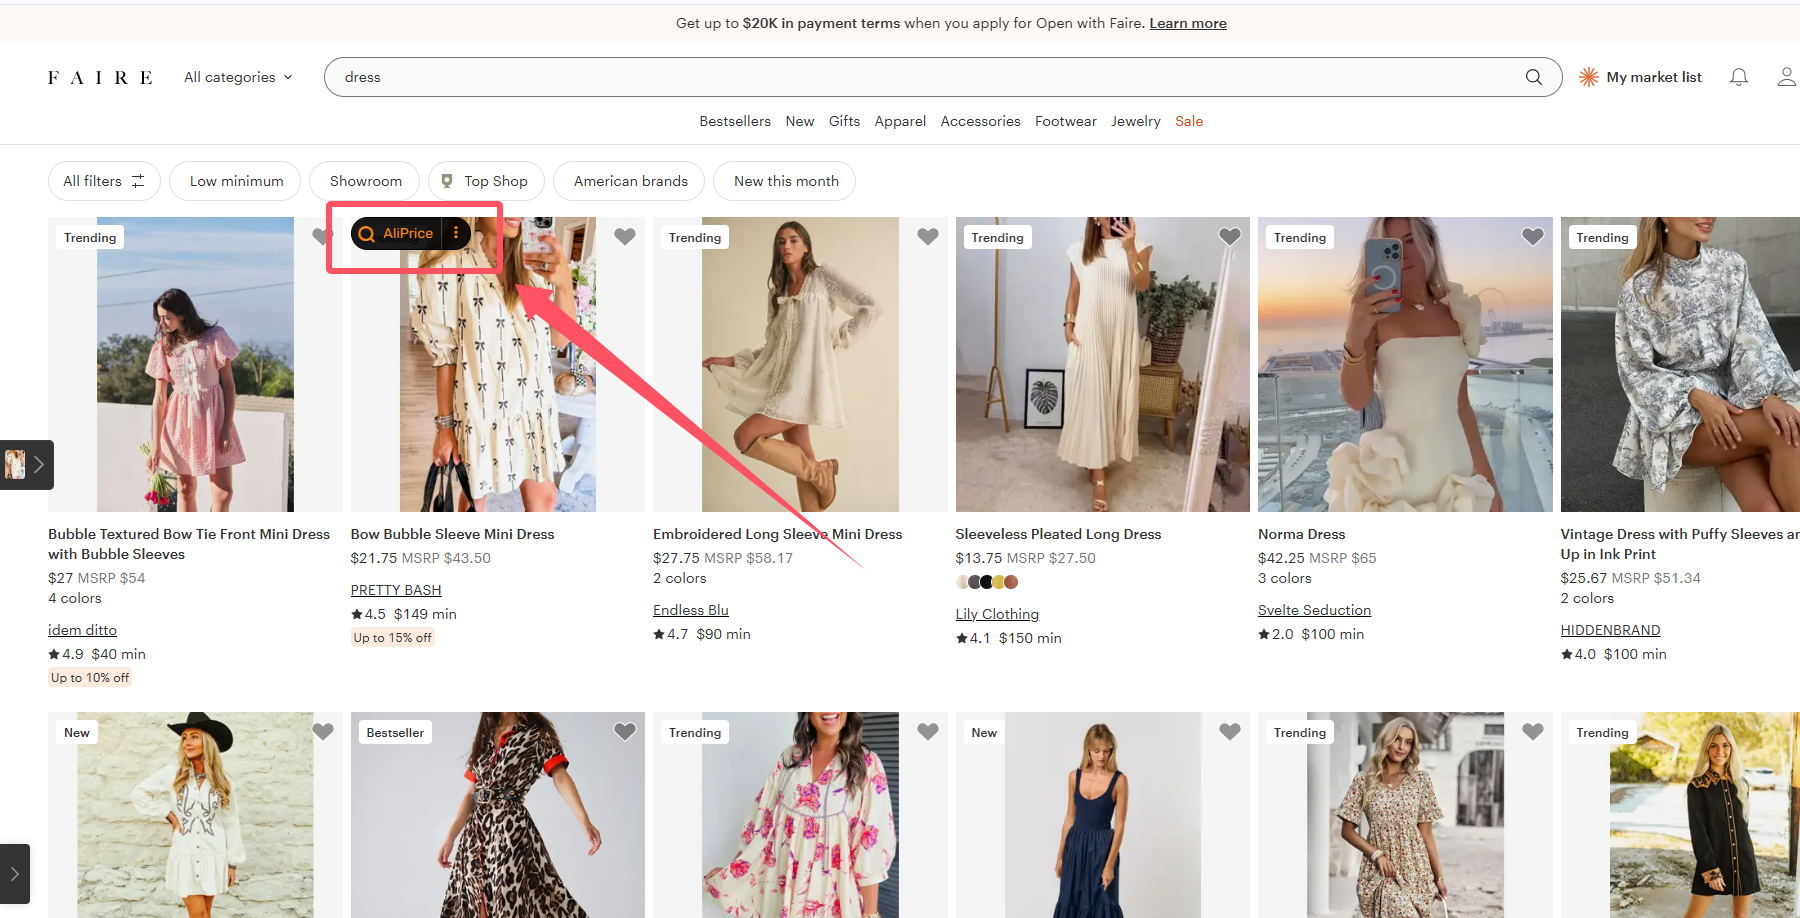The height and width of the screenshot is (918, 1800).
Task: Expand the lower left side arrow tab
Action: point(15,873)
